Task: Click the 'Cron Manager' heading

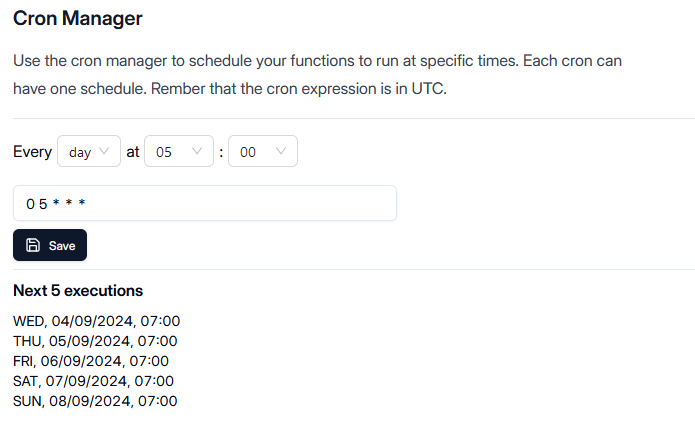Action: pyautogui.click(x=77, y=18)
